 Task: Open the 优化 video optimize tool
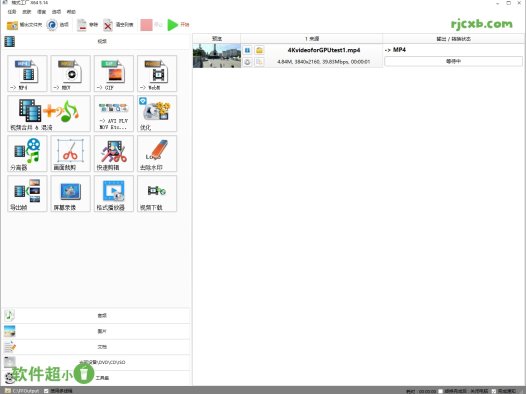point(157,113)
